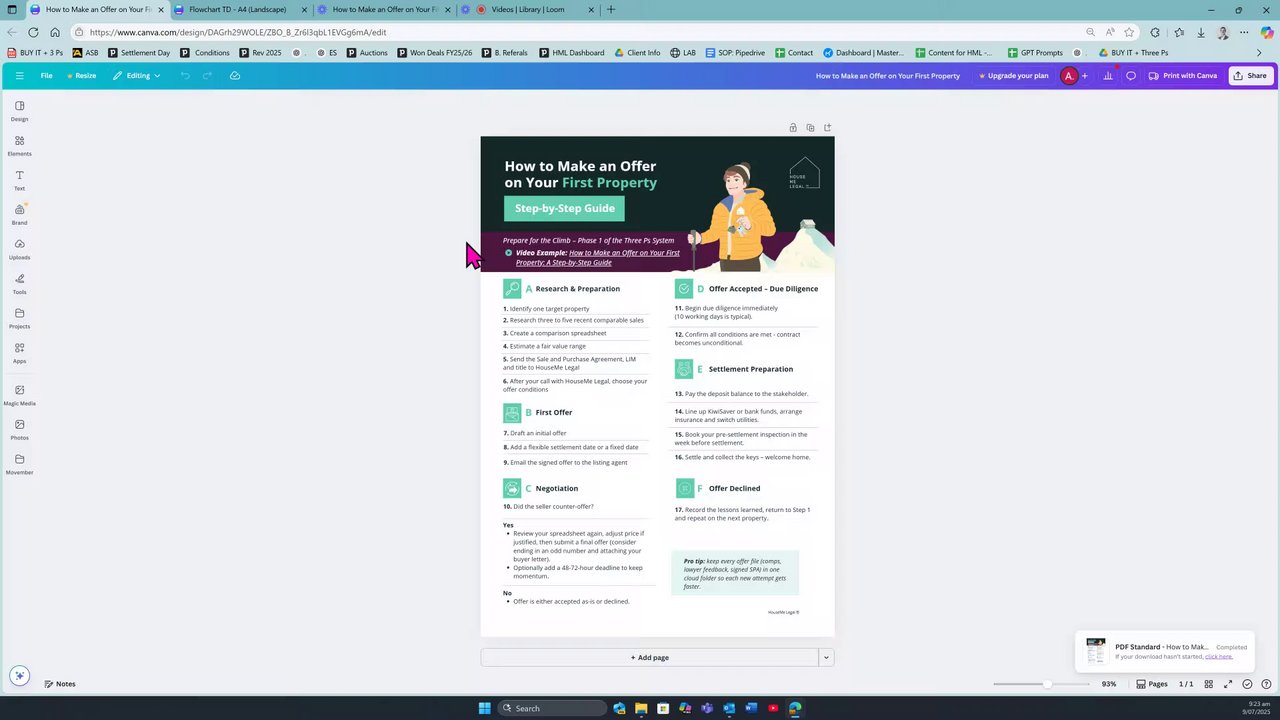Open the Design panel in sidebar
The image size is (1280, 720).
coord(19,111)
